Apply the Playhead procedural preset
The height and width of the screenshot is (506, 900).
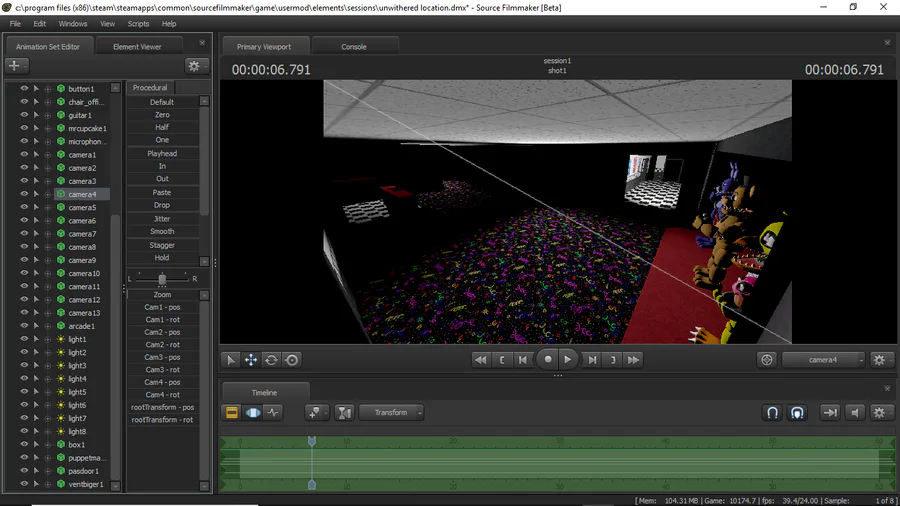click(x=162, y=153)
